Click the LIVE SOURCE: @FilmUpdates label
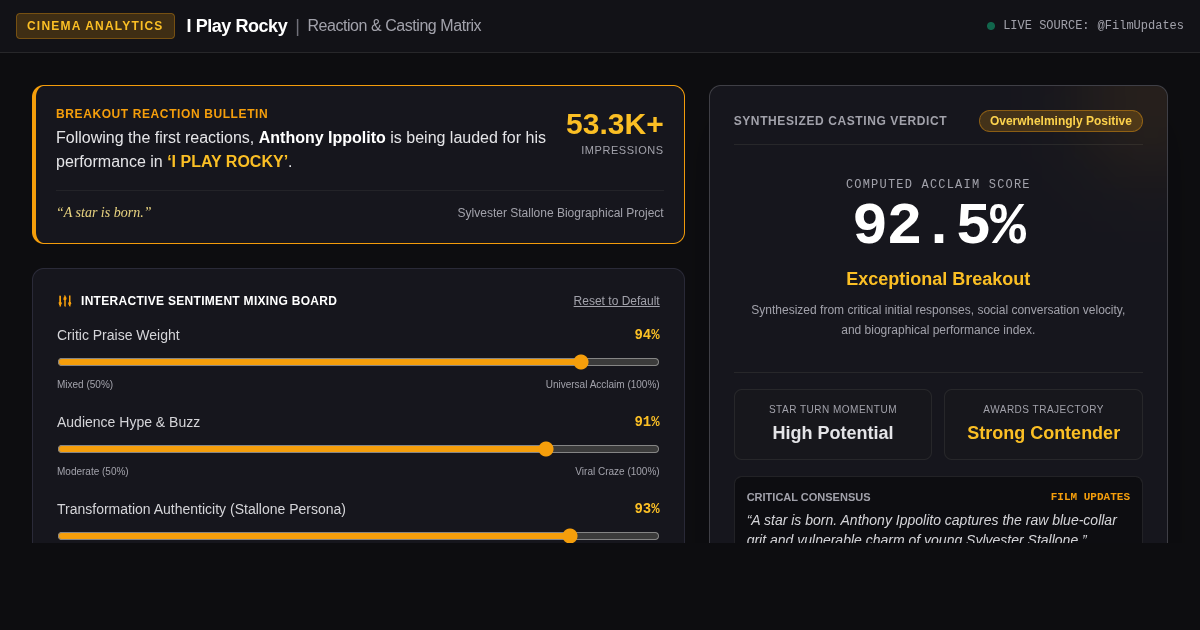The width and height of the screenshot is (1200, 630). [1093, 26]
